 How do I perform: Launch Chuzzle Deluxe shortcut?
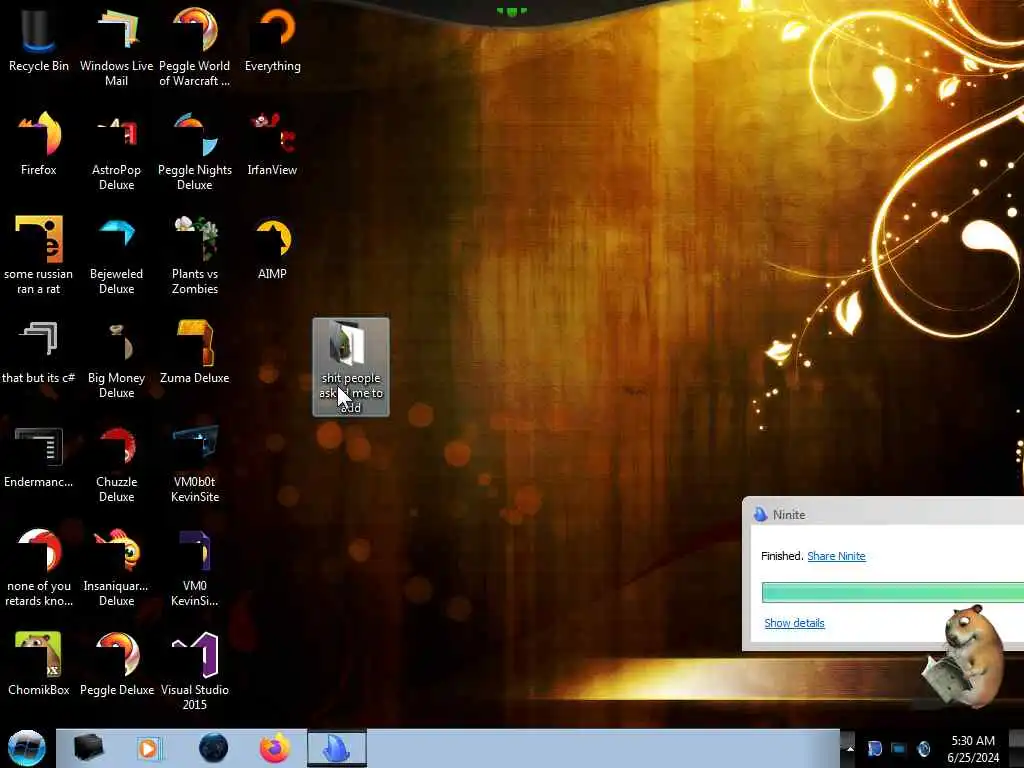pos(116,464)
